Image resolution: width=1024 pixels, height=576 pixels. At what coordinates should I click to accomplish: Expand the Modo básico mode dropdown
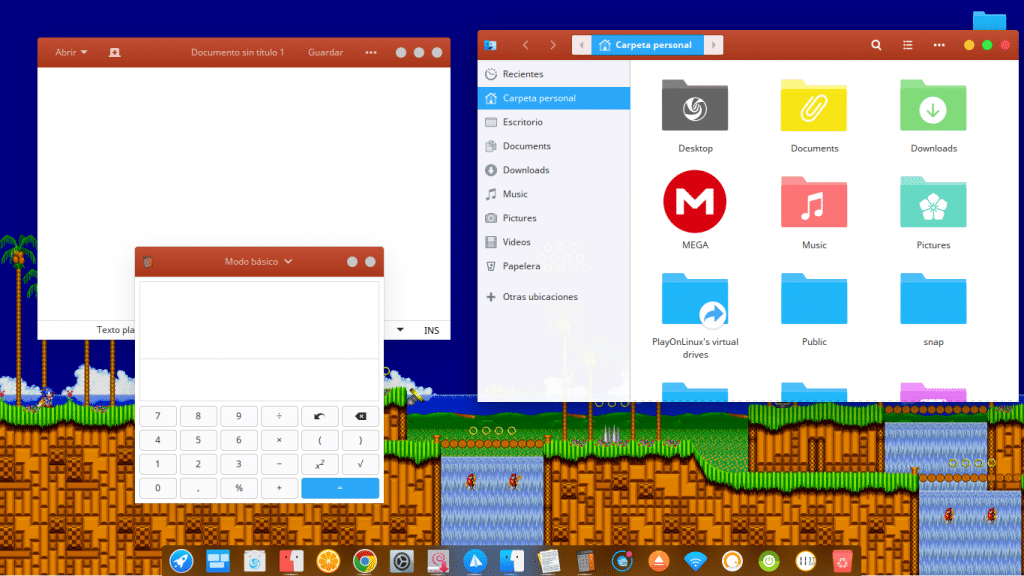pos(258,262)
